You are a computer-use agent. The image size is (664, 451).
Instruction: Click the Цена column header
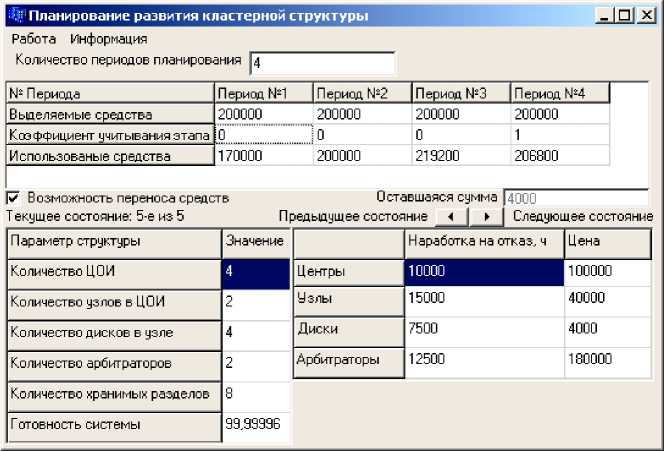click(608, 244)
